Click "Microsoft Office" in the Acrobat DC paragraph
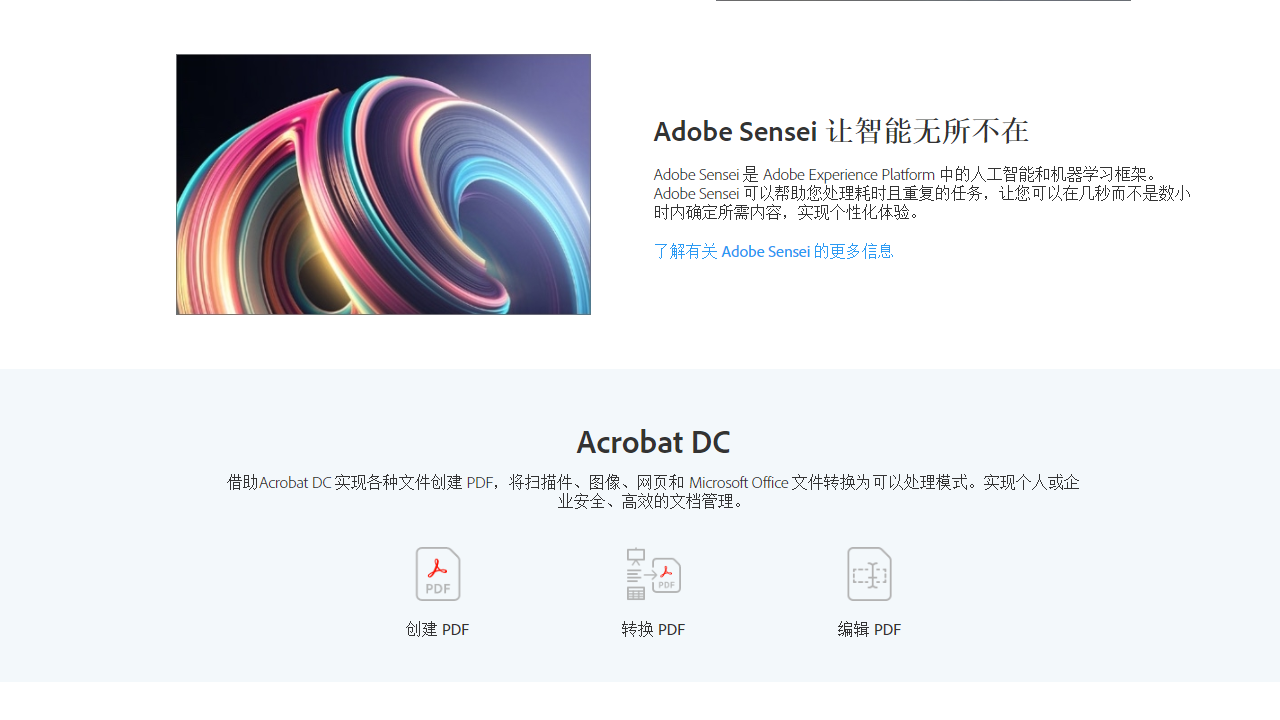This screenshot has height=720, width=1280. point(739,482)
